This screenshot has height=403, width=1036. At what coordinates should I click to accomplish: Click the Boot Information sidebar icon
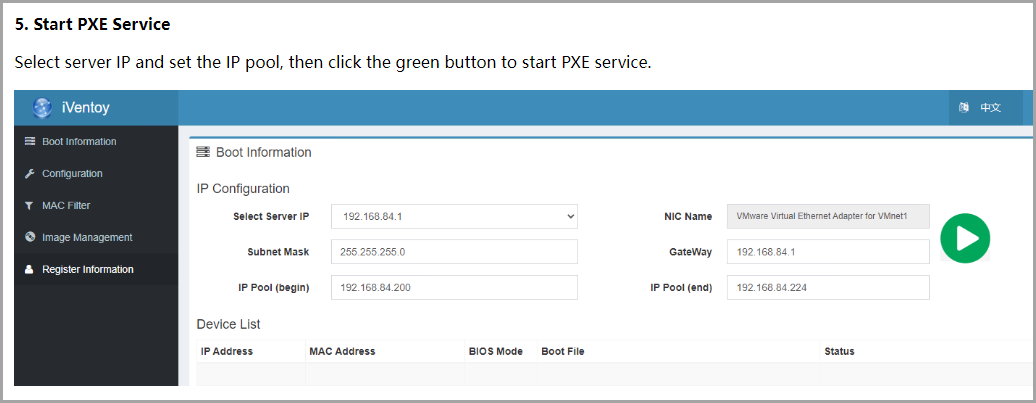tap(30, 141)
